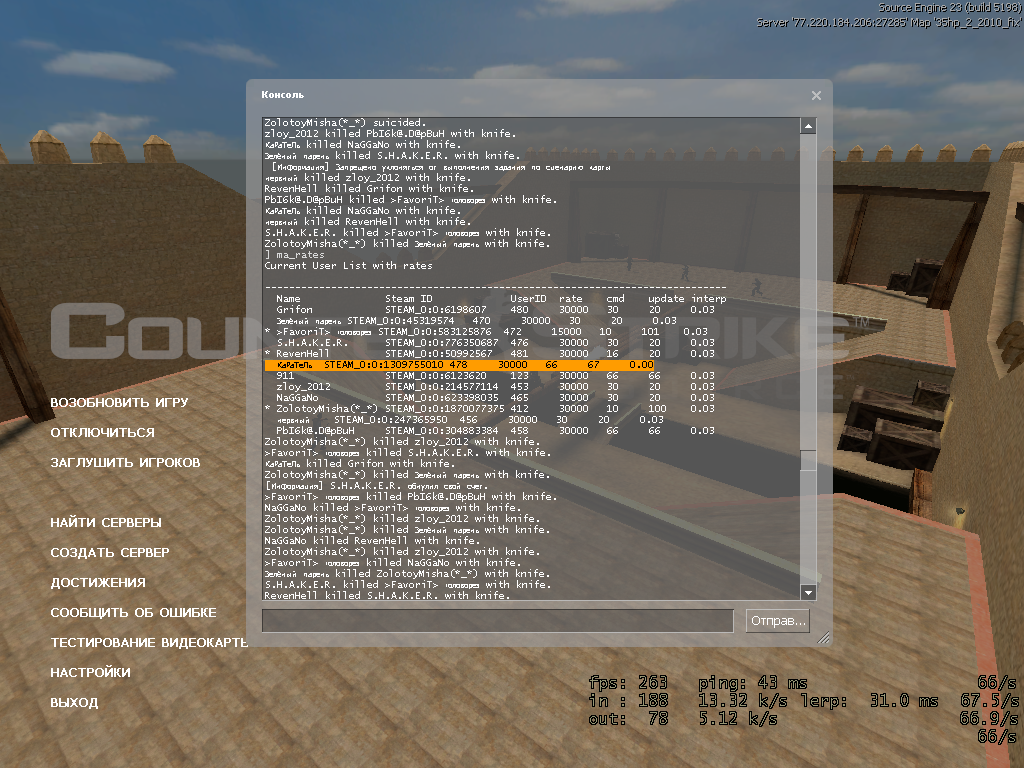
Task: Click the "UserID" column header
Action: [x=528, y=298]
